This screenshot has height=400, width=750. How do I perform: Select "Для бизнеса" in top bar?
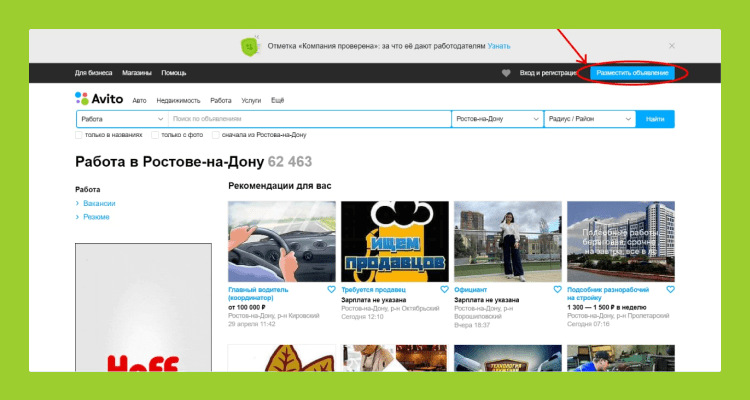pyautogui.click(x=94, y=73)
